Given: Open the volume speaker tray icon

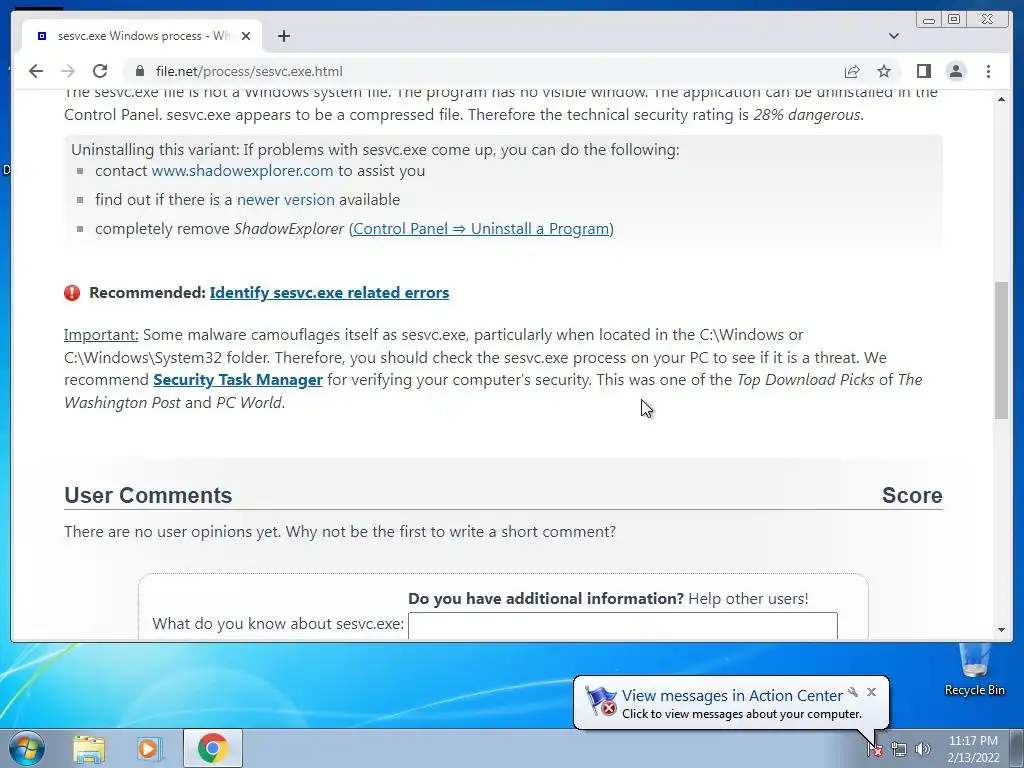Looking at the screenshot, I should [923, 749].
